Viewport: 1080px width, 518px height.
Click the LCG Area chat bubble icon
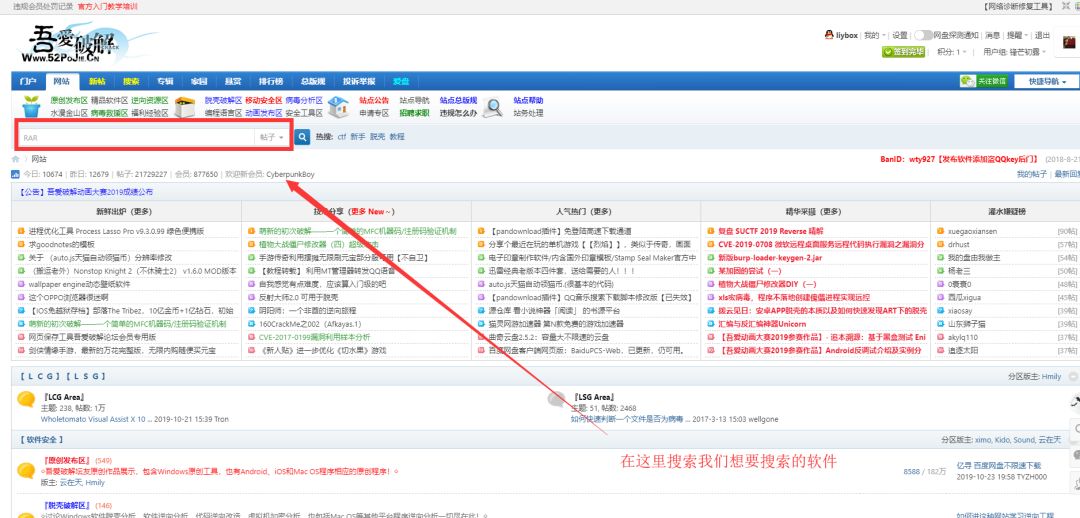[x=26, y=400]
